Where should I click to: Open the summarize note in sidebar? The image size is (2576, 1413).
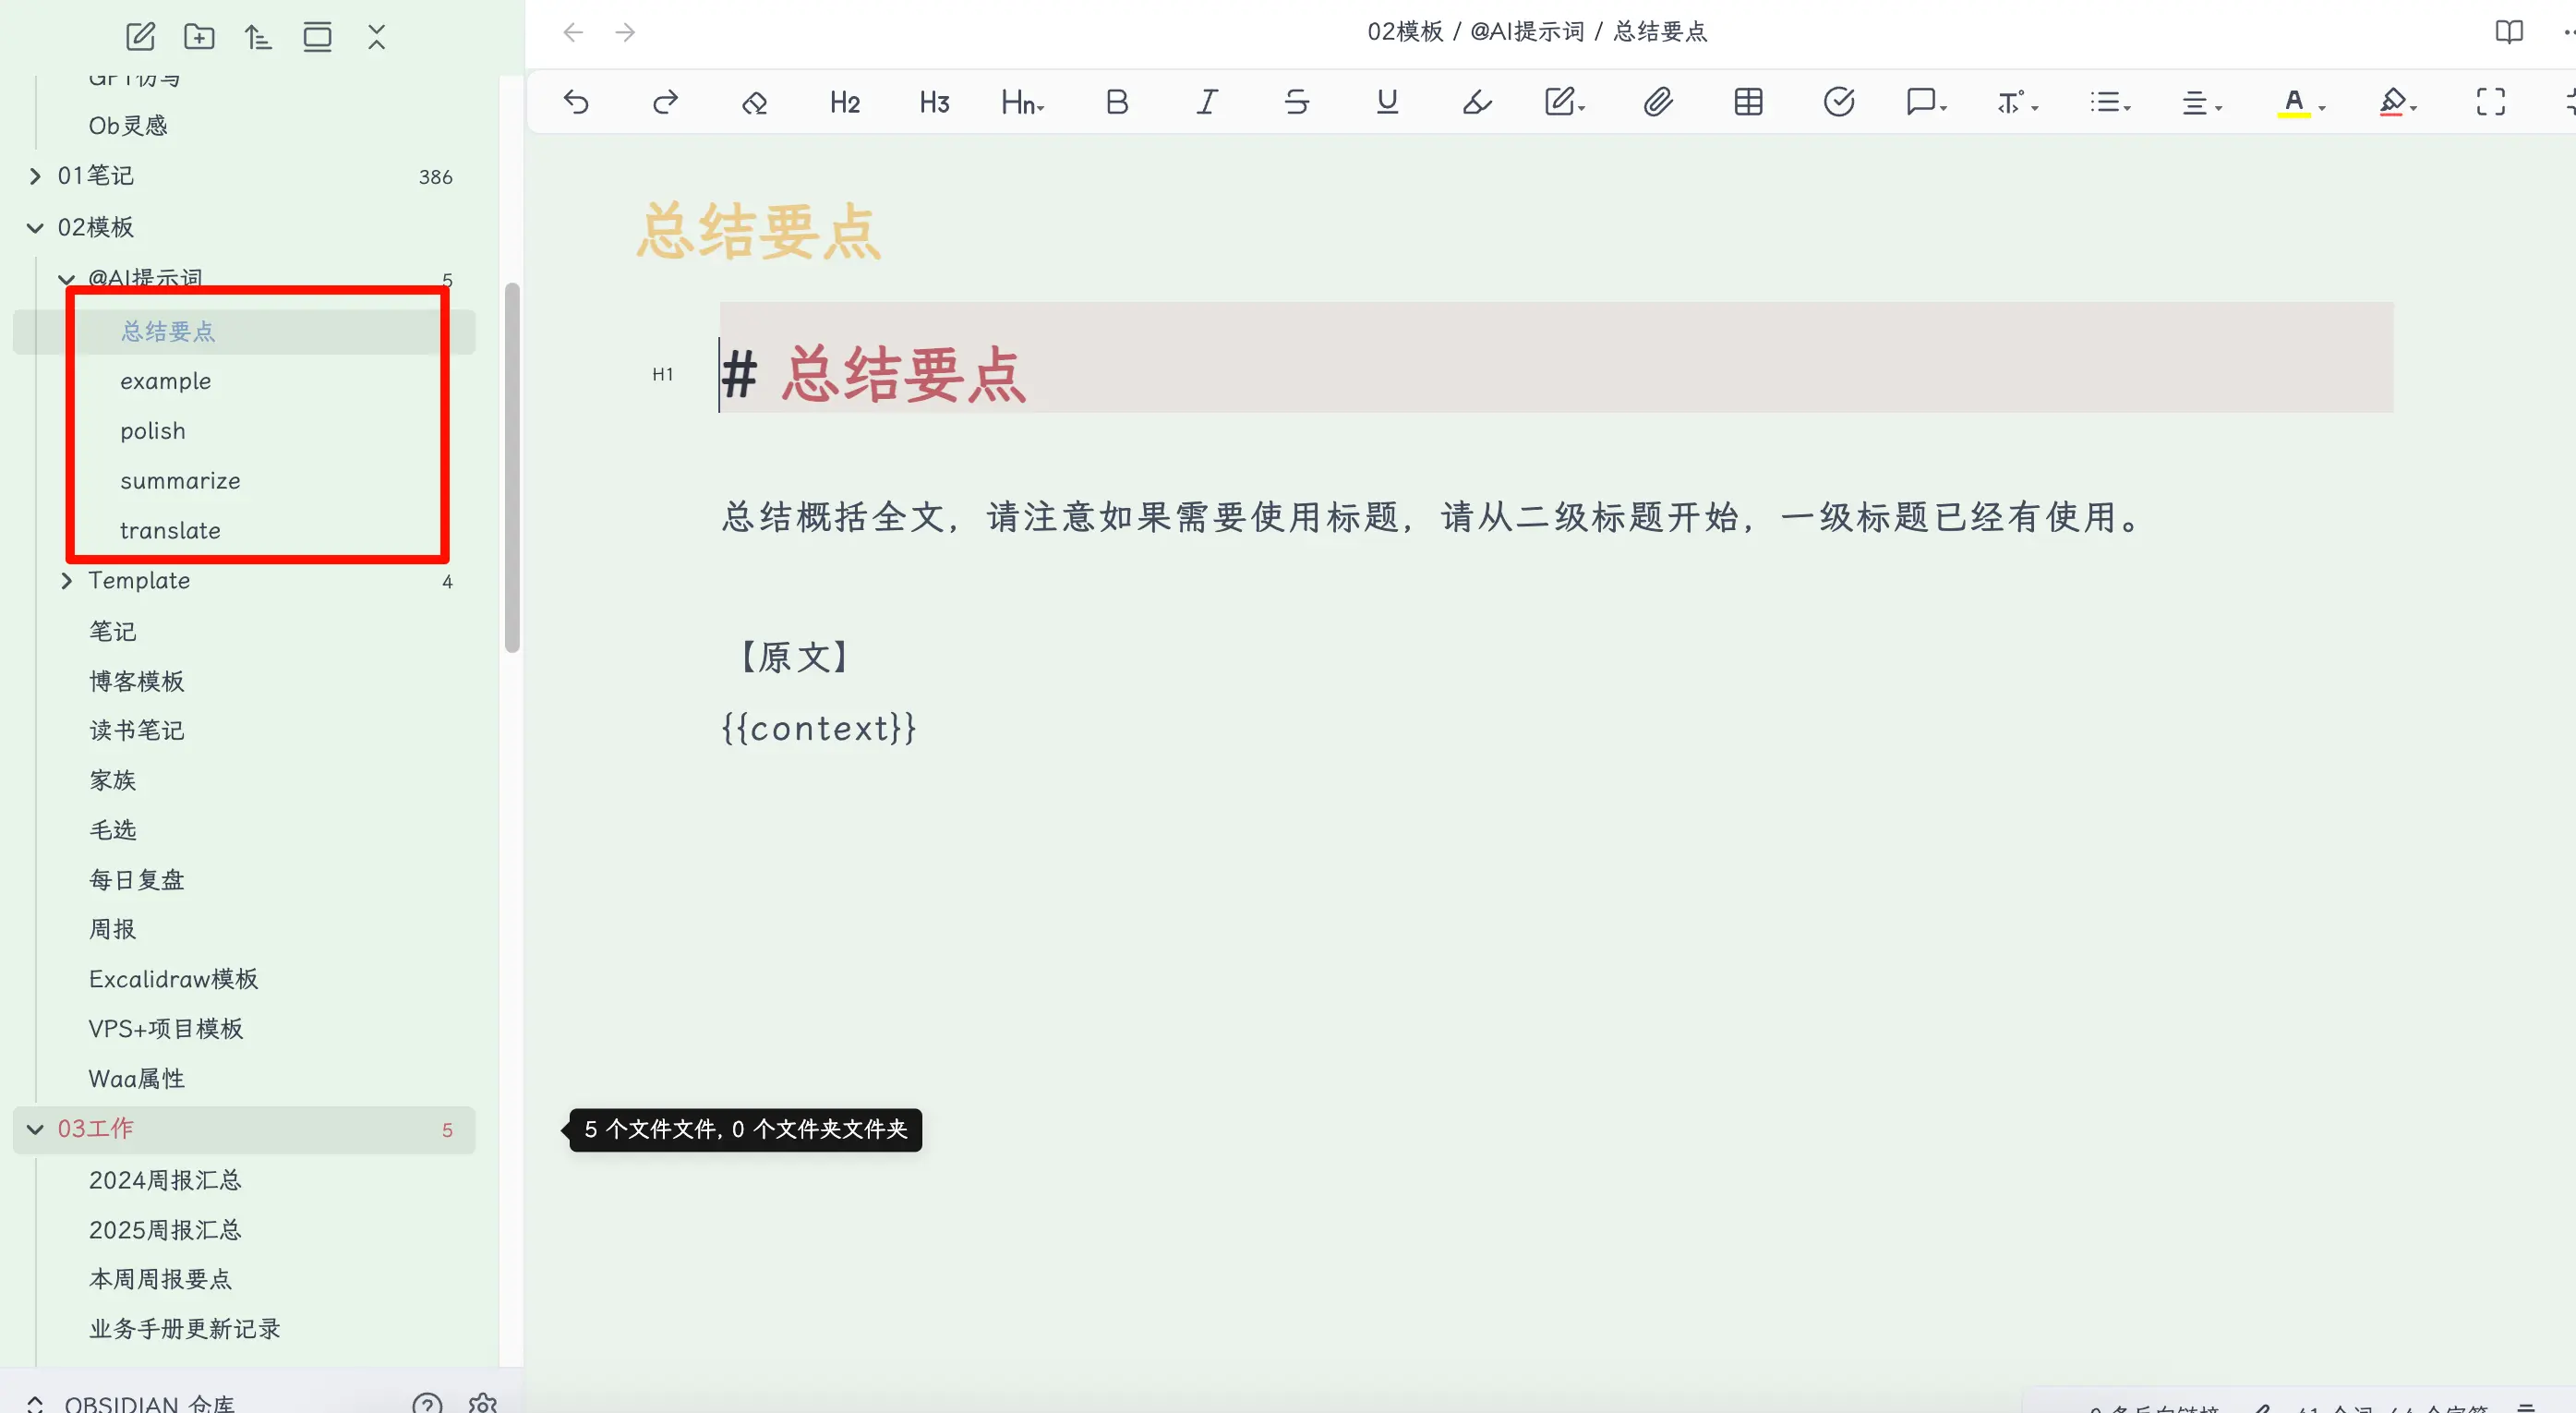[180, 481]
